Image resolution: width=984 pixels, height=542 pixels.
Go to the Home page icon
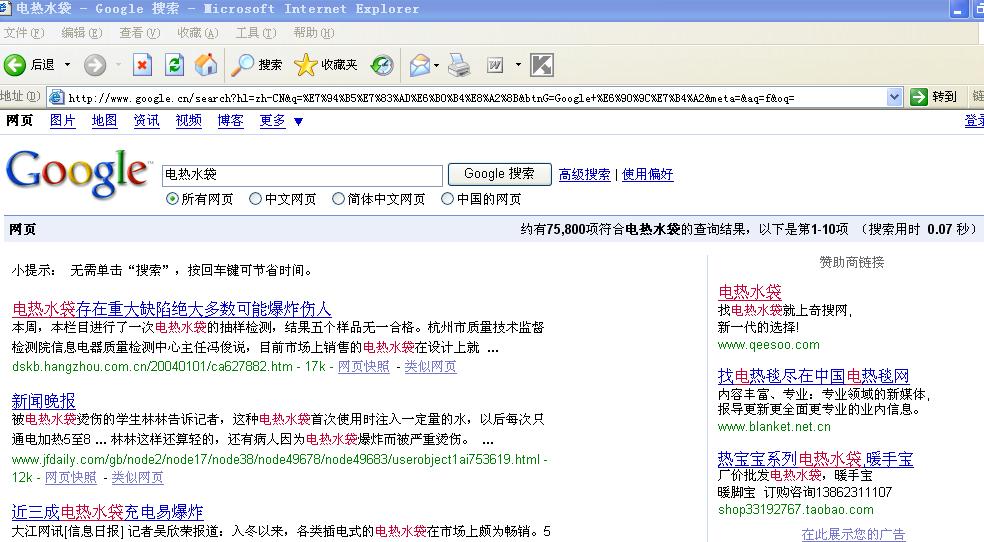click(x=206, y=65)
